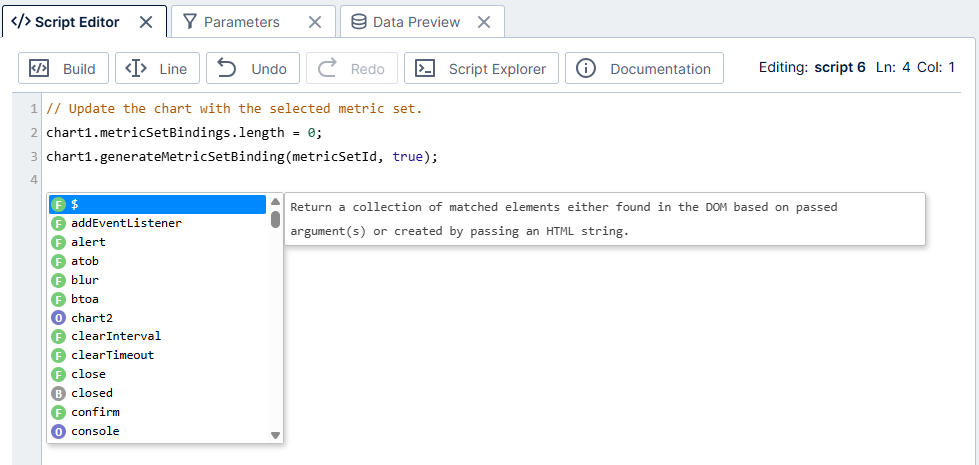
Task: Click the O icon beside console
Action: tap(58, 431)
